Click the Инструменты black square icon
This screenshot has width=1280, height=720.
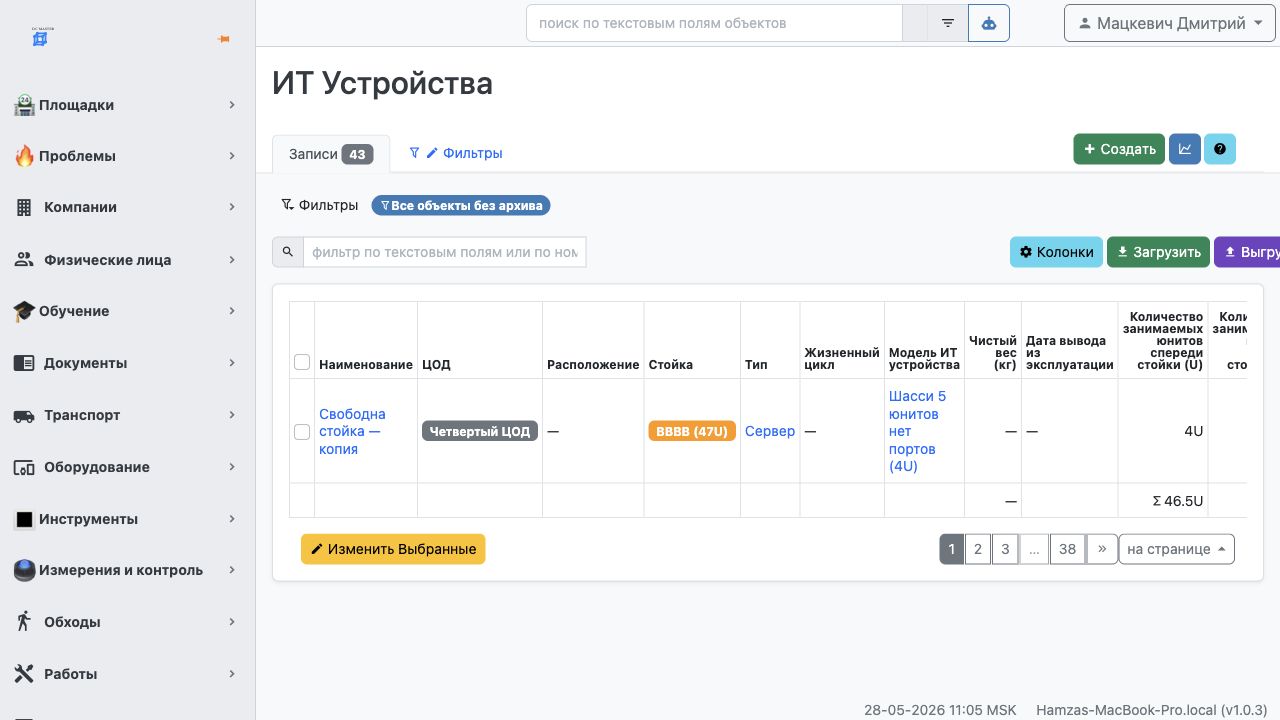[24, 519]
